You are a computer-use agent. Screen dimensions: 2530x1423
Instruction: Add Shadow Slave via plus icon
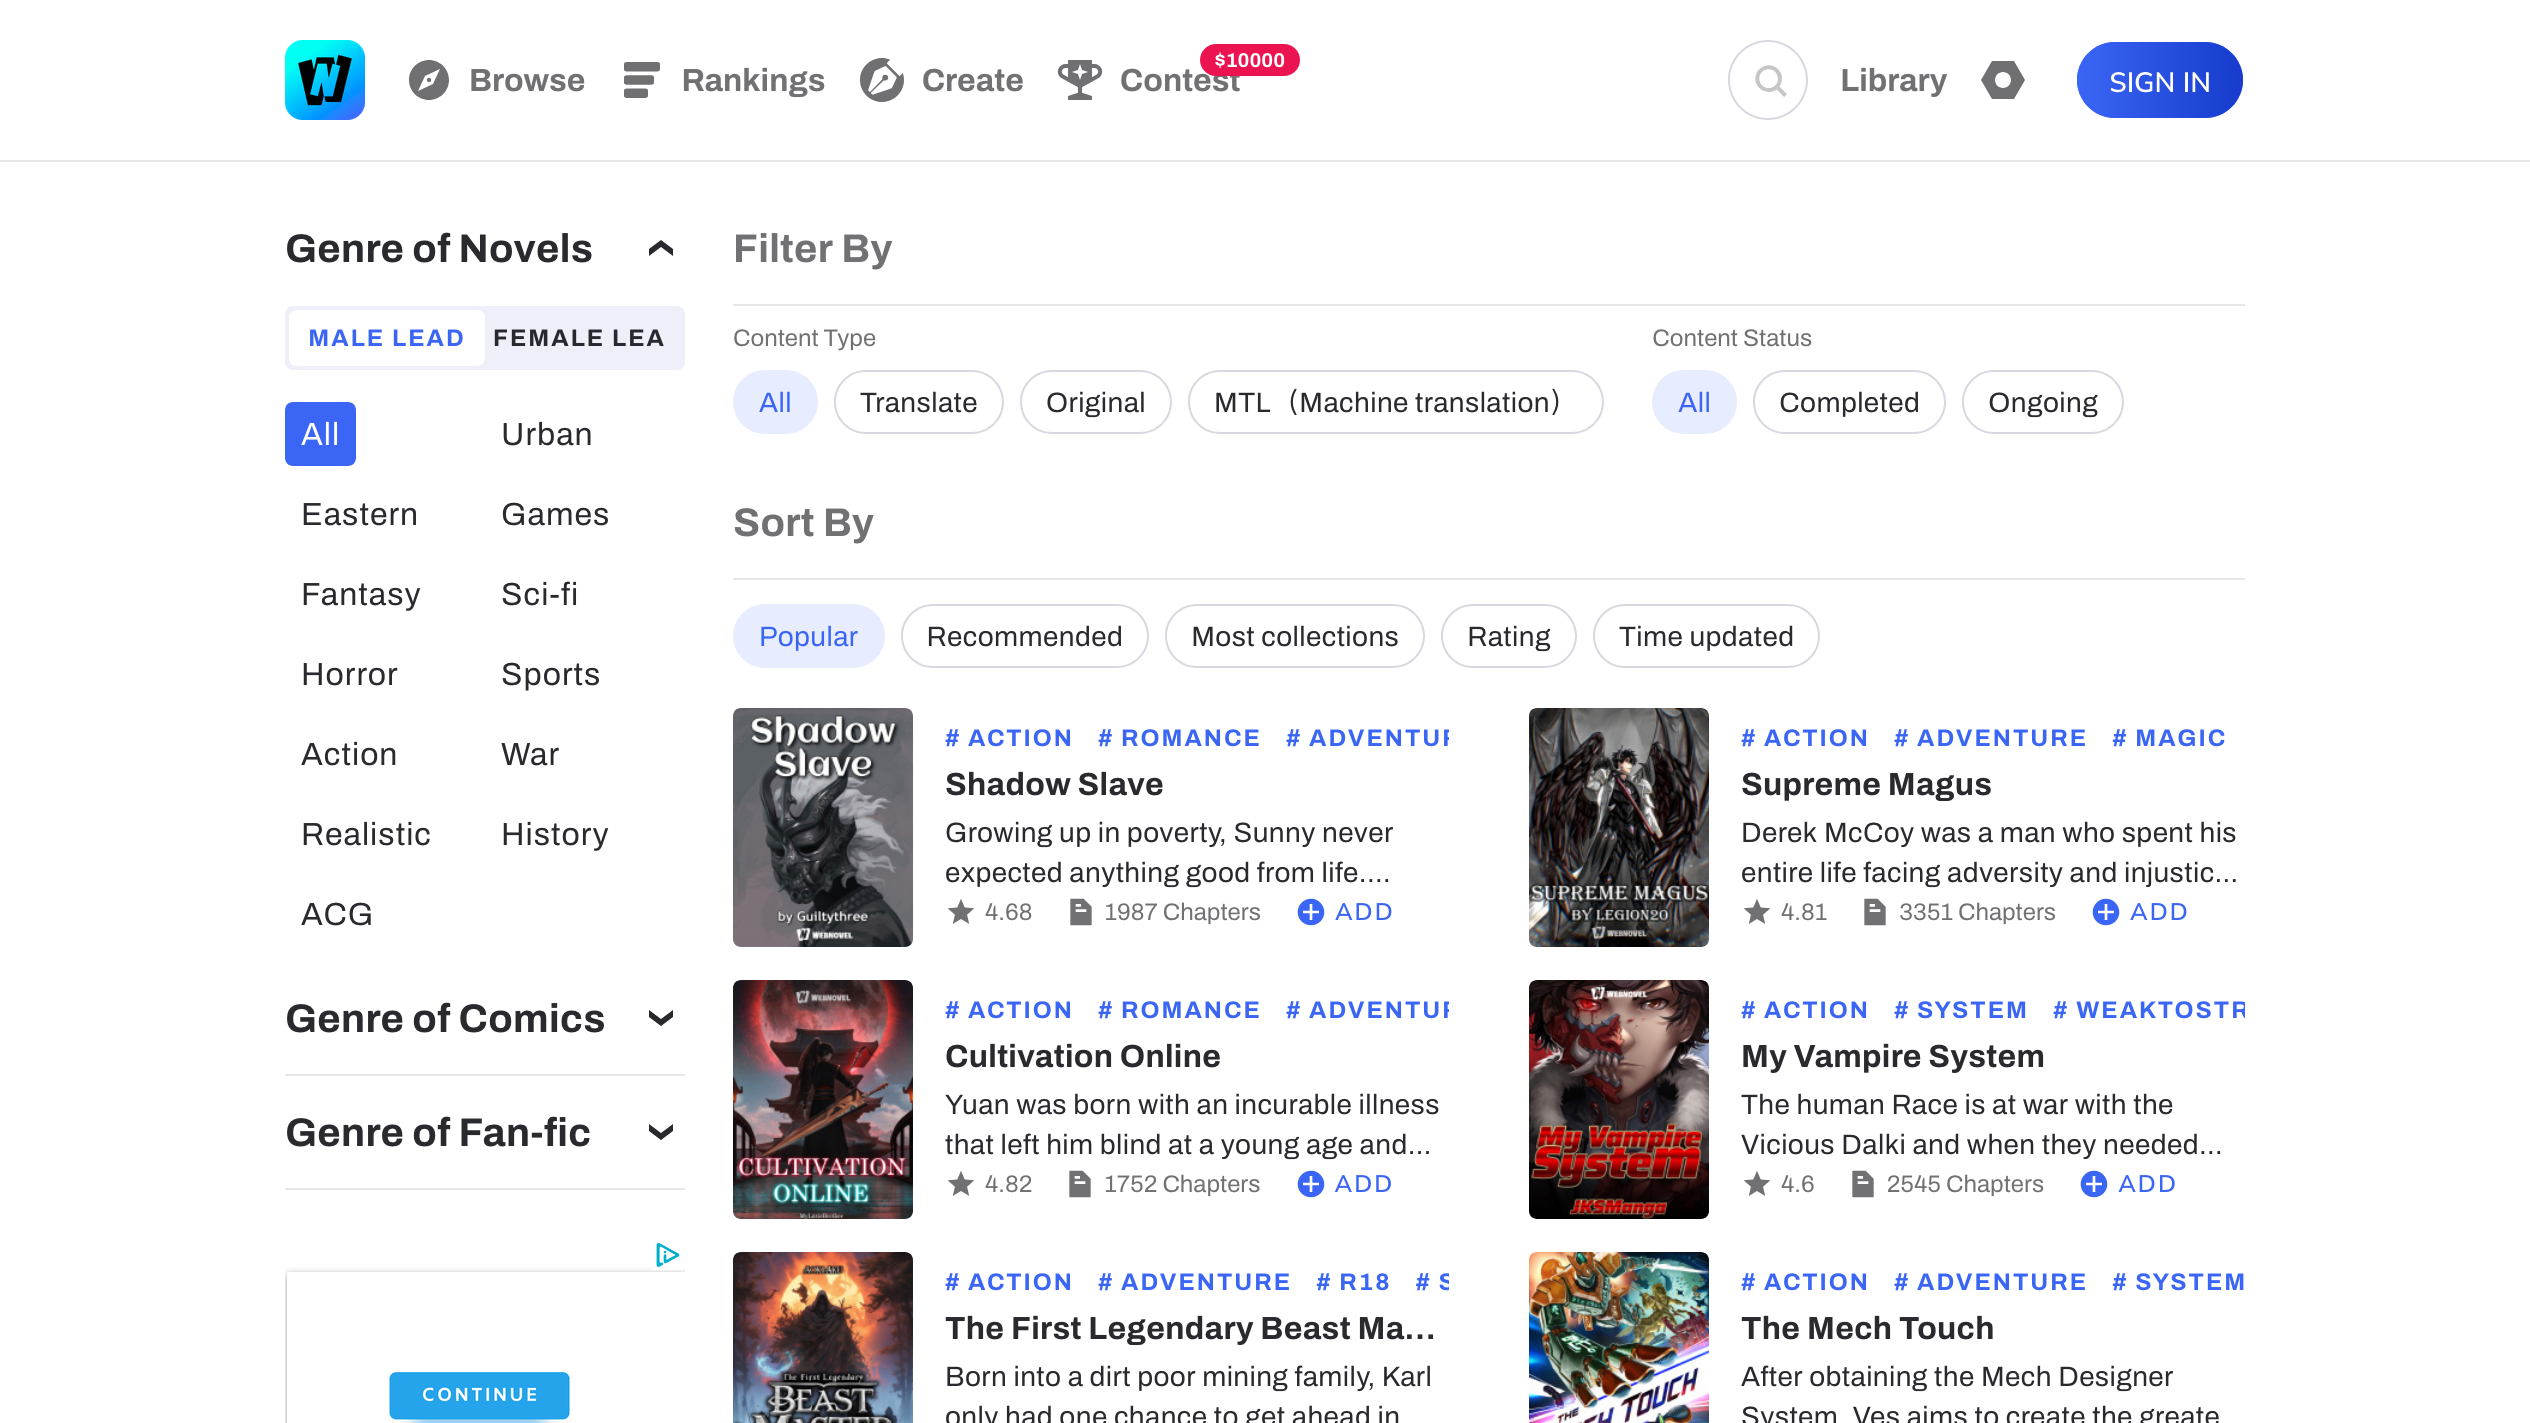tap(1310, 912)
